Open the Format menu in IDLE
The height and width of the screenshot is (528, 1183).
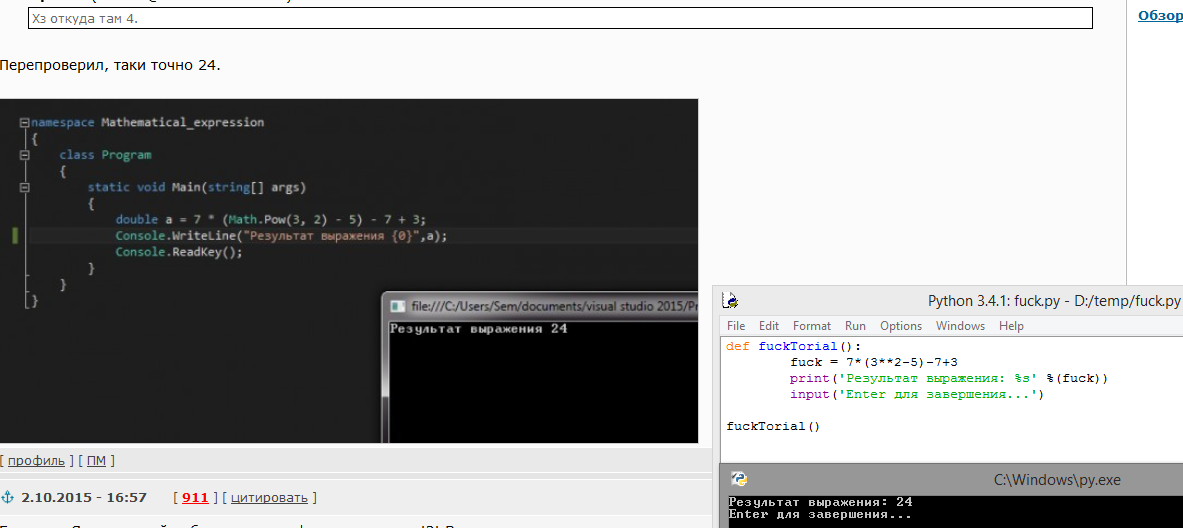(812, 326)
